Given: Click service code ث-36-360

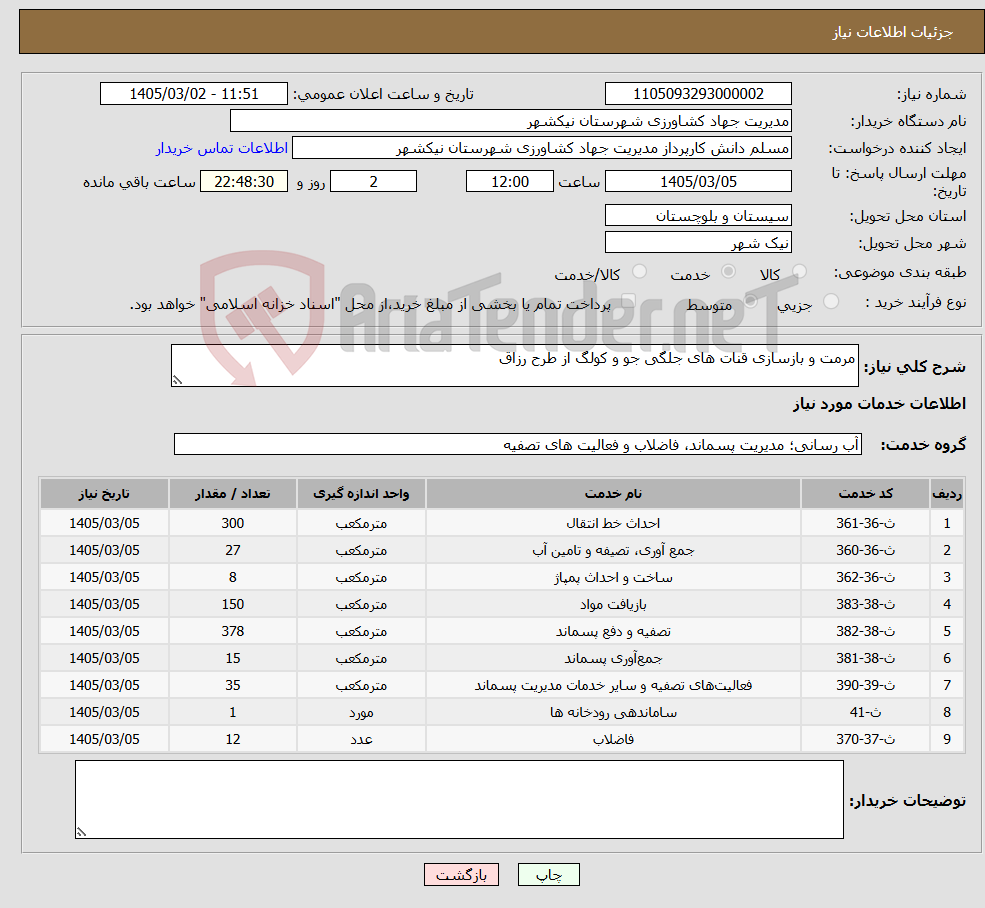Looking at the screenshot, I should (865, 550).
